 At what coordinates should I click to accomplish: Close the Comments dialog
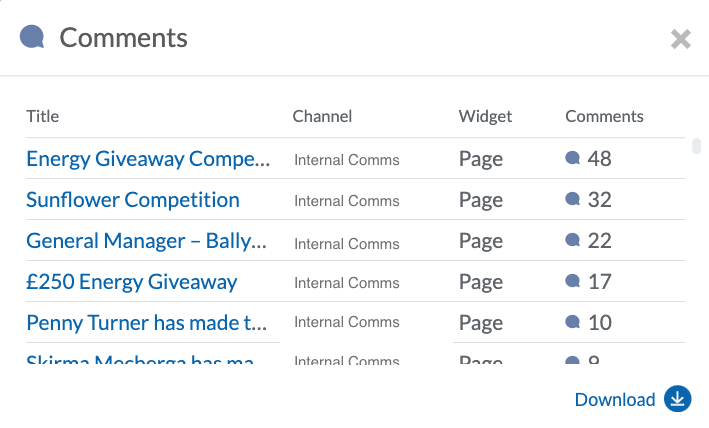681,39
